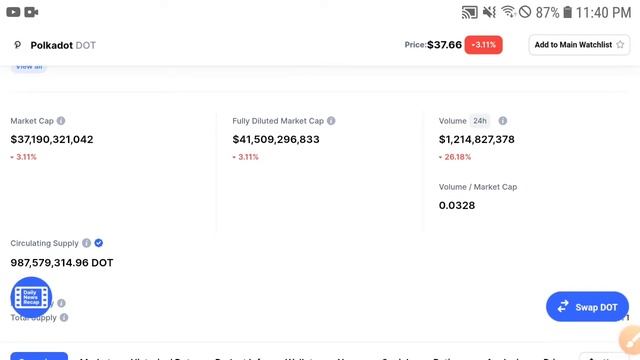Screen dimensions: 640x360
Task: Click the Polkadot coin name heading
Action: tap(51, 45)
